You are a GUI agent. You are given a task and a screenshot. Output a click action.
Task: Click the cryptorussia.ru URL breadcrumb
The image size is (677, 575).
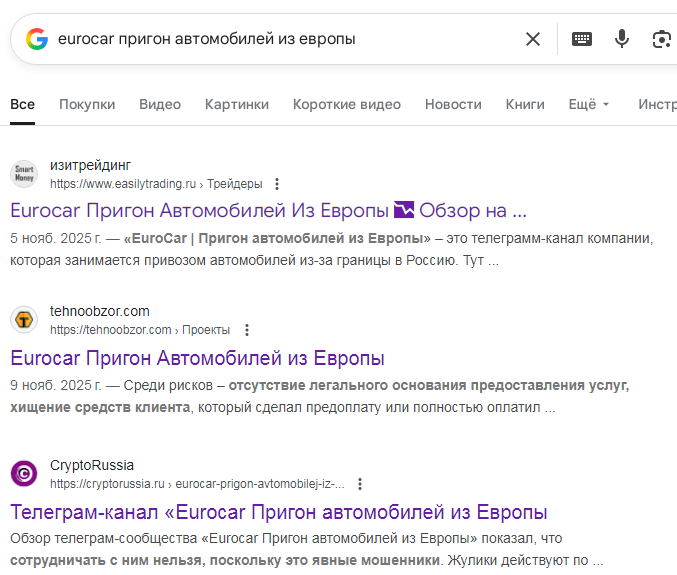click(x=197, y=484)
